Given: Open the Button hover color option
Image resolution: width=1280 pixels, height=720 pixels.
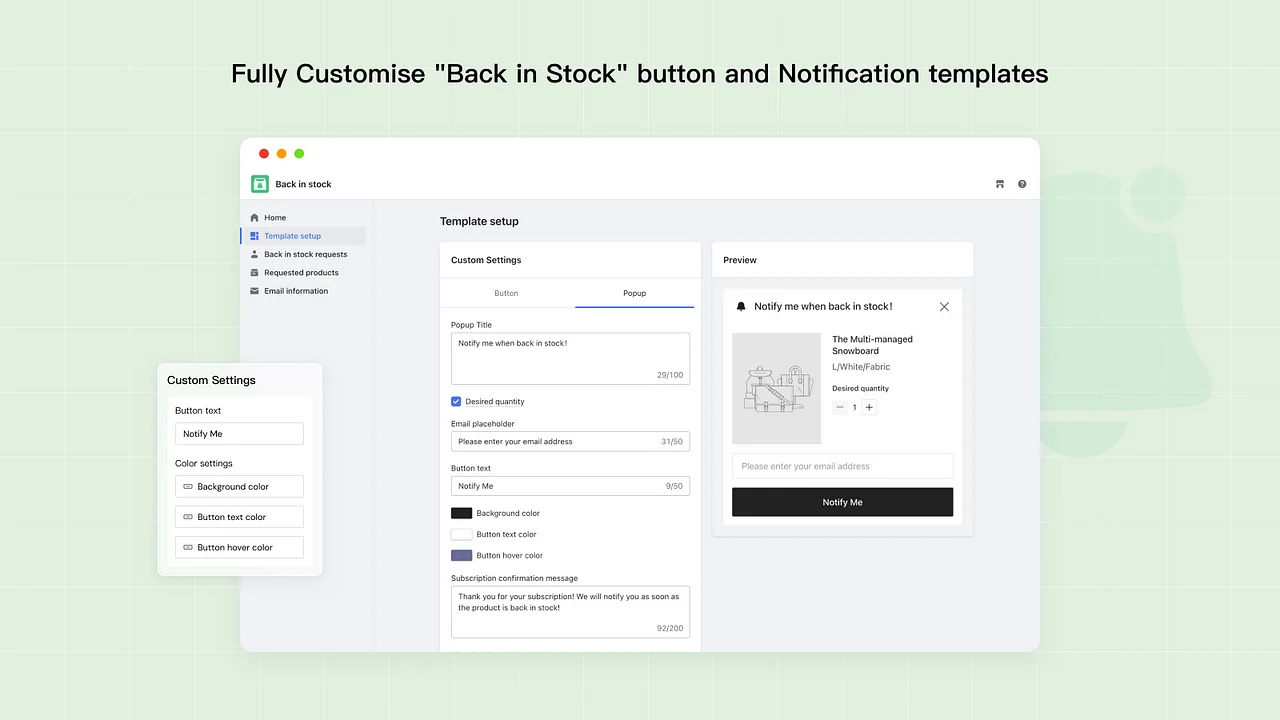Looking at the screenshot, I should (x=239, y=547).
